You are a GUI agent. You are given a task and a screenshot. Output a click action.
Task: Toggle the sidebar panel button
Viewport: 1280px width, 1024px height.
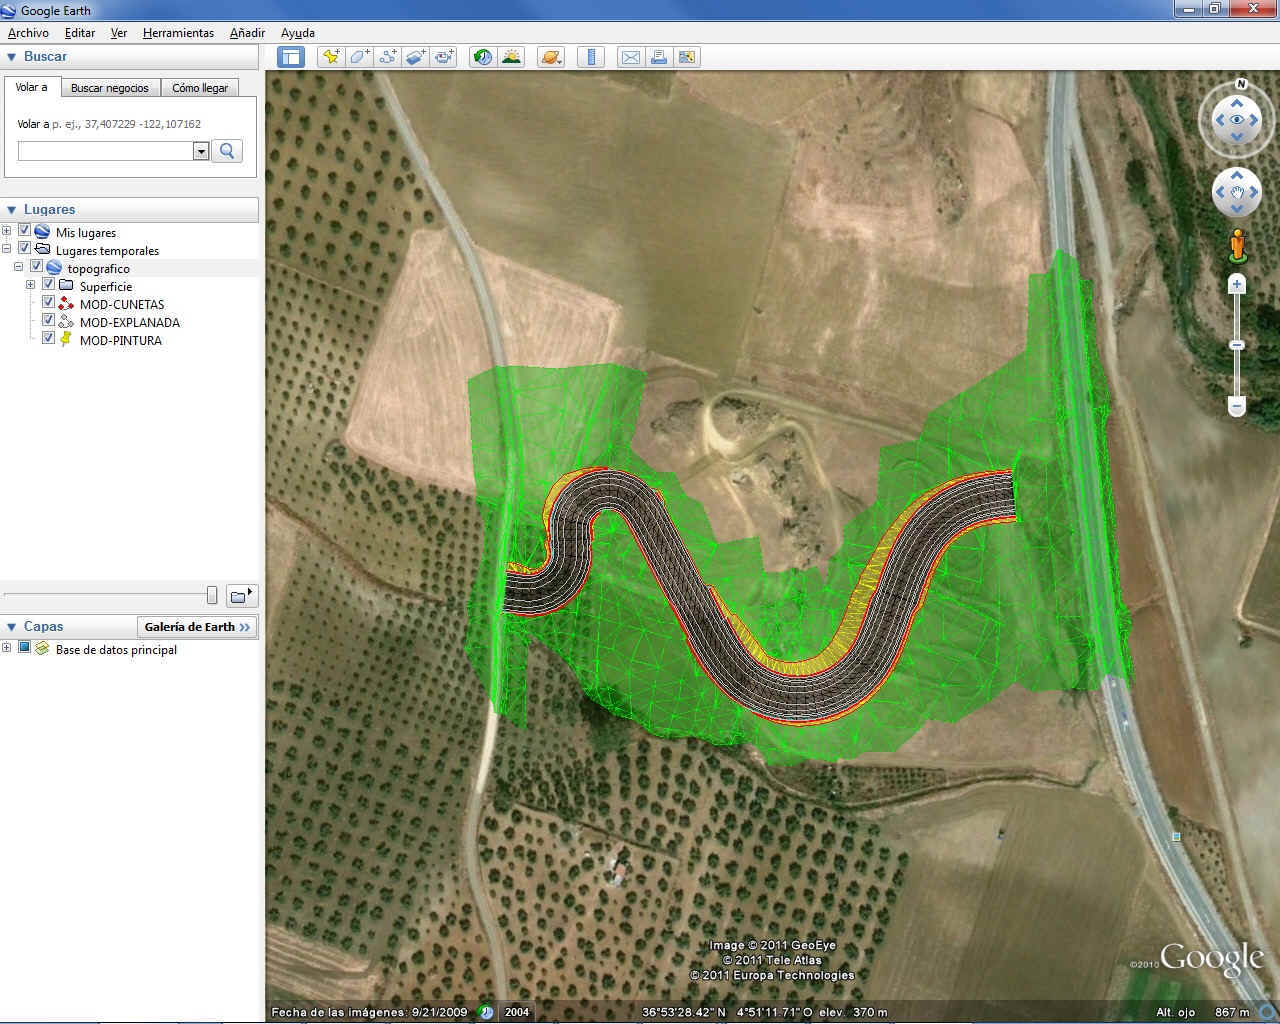click(291, 57)
